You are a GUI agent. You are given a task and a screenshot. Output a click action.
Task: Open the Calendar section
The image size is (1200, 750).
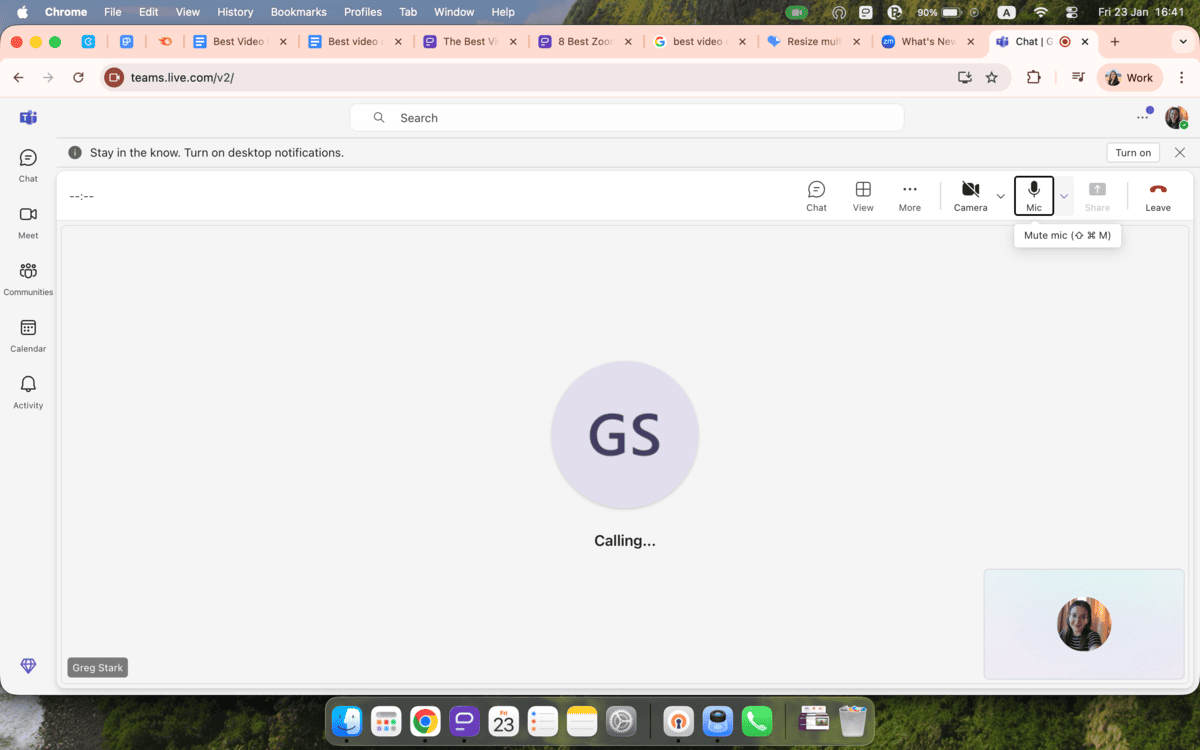point(27,333)
